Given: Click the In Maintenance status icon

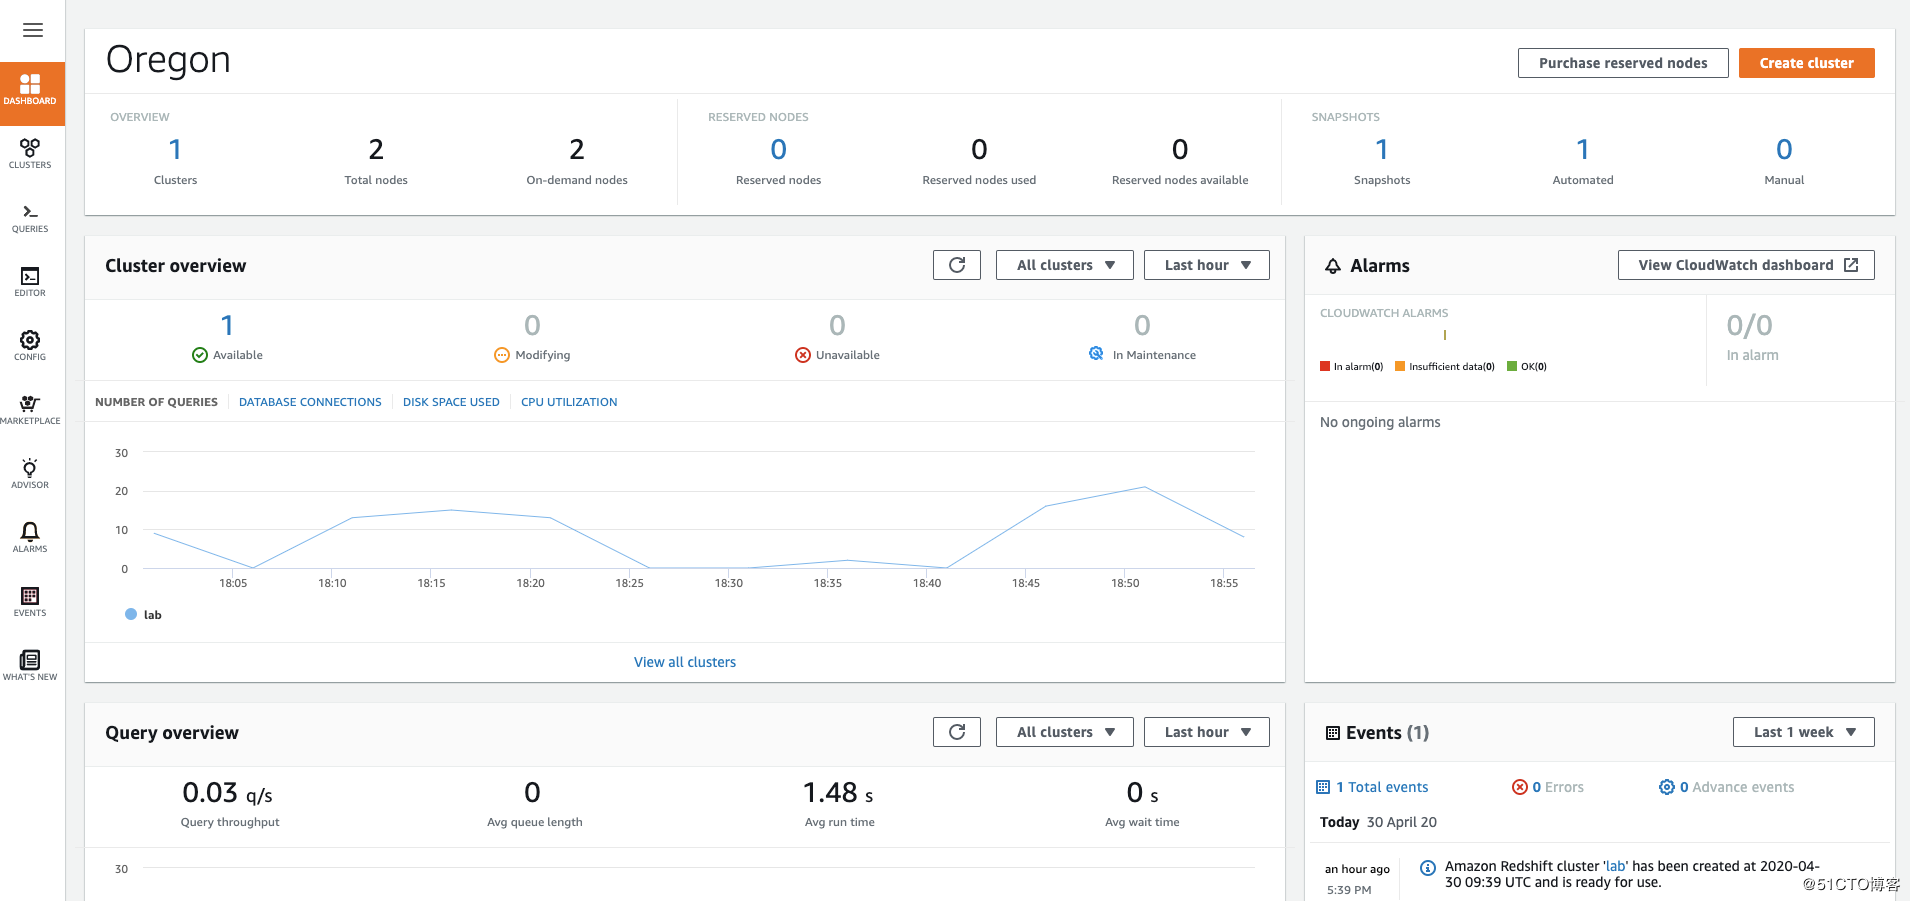Looking at the screenshot, I should pos(1096,354).
